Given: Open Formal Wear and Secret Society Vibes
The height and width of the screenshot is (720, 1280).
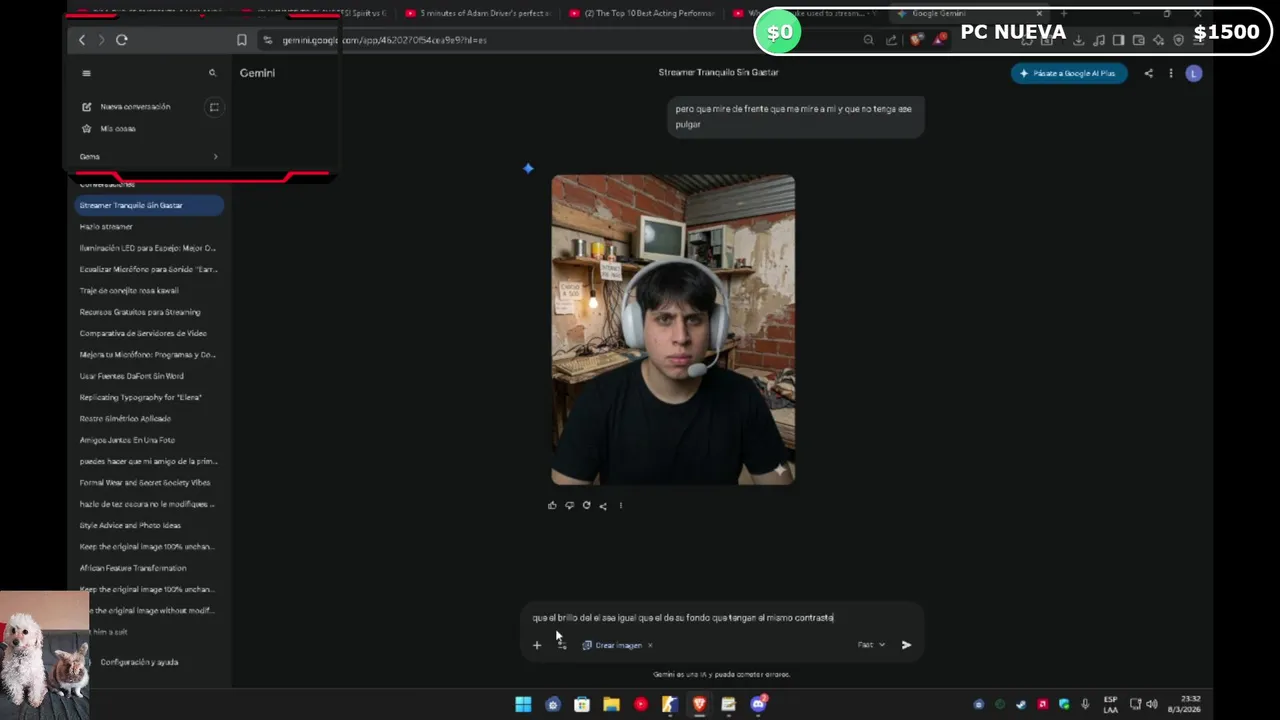Looking at the screenshot, I should (150, 482).
